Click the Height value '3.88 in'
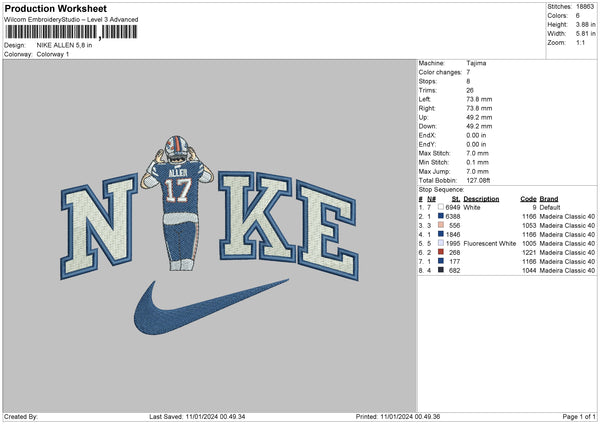Viewport: 600px width, 424px height. [x=585, y=24]
